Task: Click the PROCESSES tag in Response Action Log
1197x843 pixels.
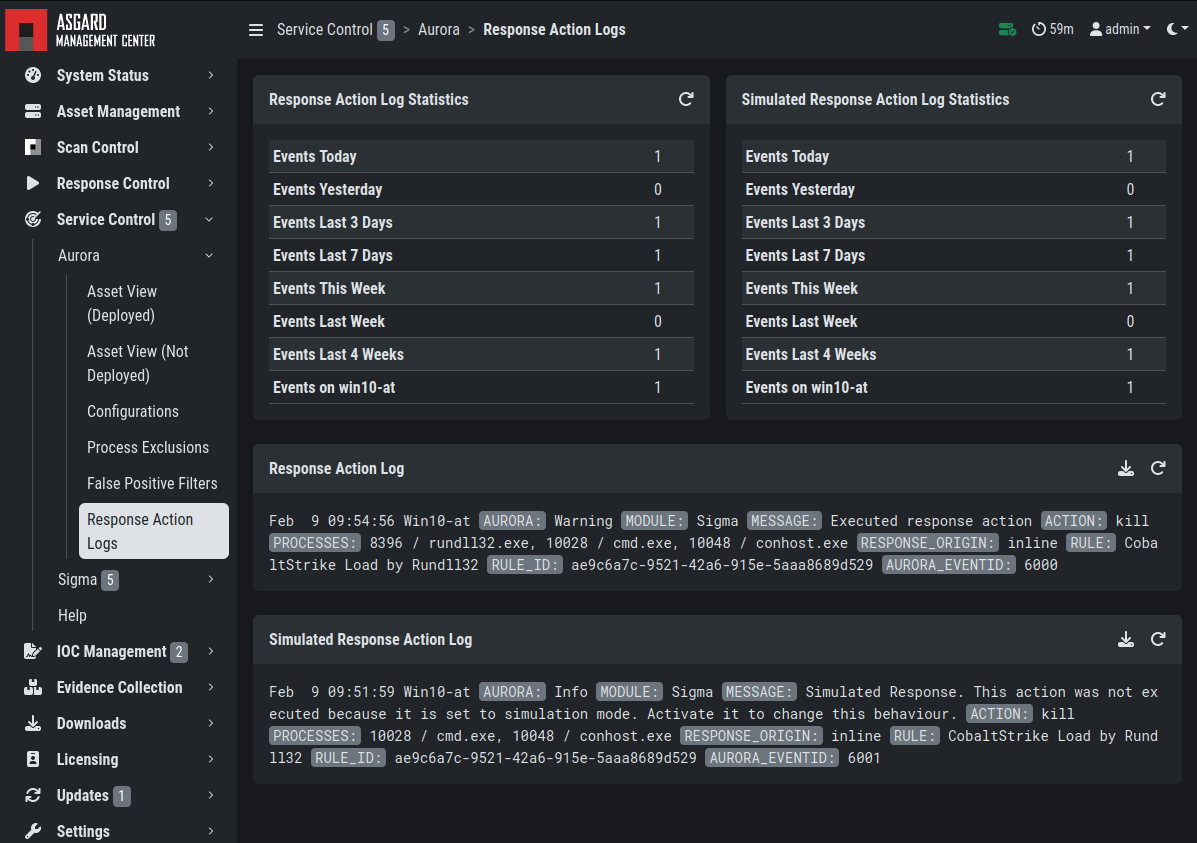Action: 315,543
